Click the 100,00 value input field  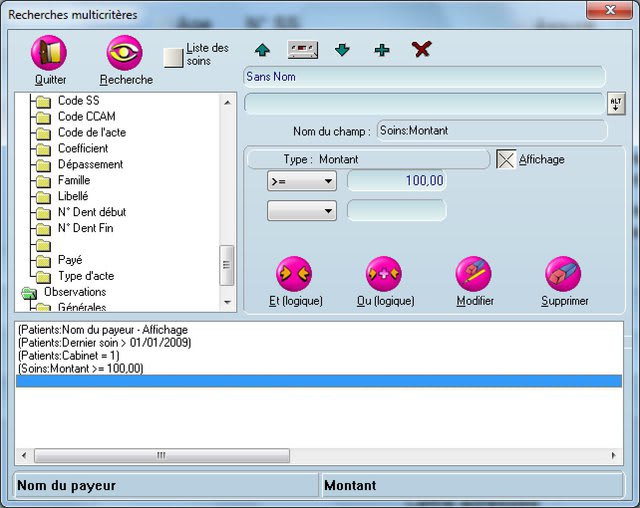[x=397, y=181]
